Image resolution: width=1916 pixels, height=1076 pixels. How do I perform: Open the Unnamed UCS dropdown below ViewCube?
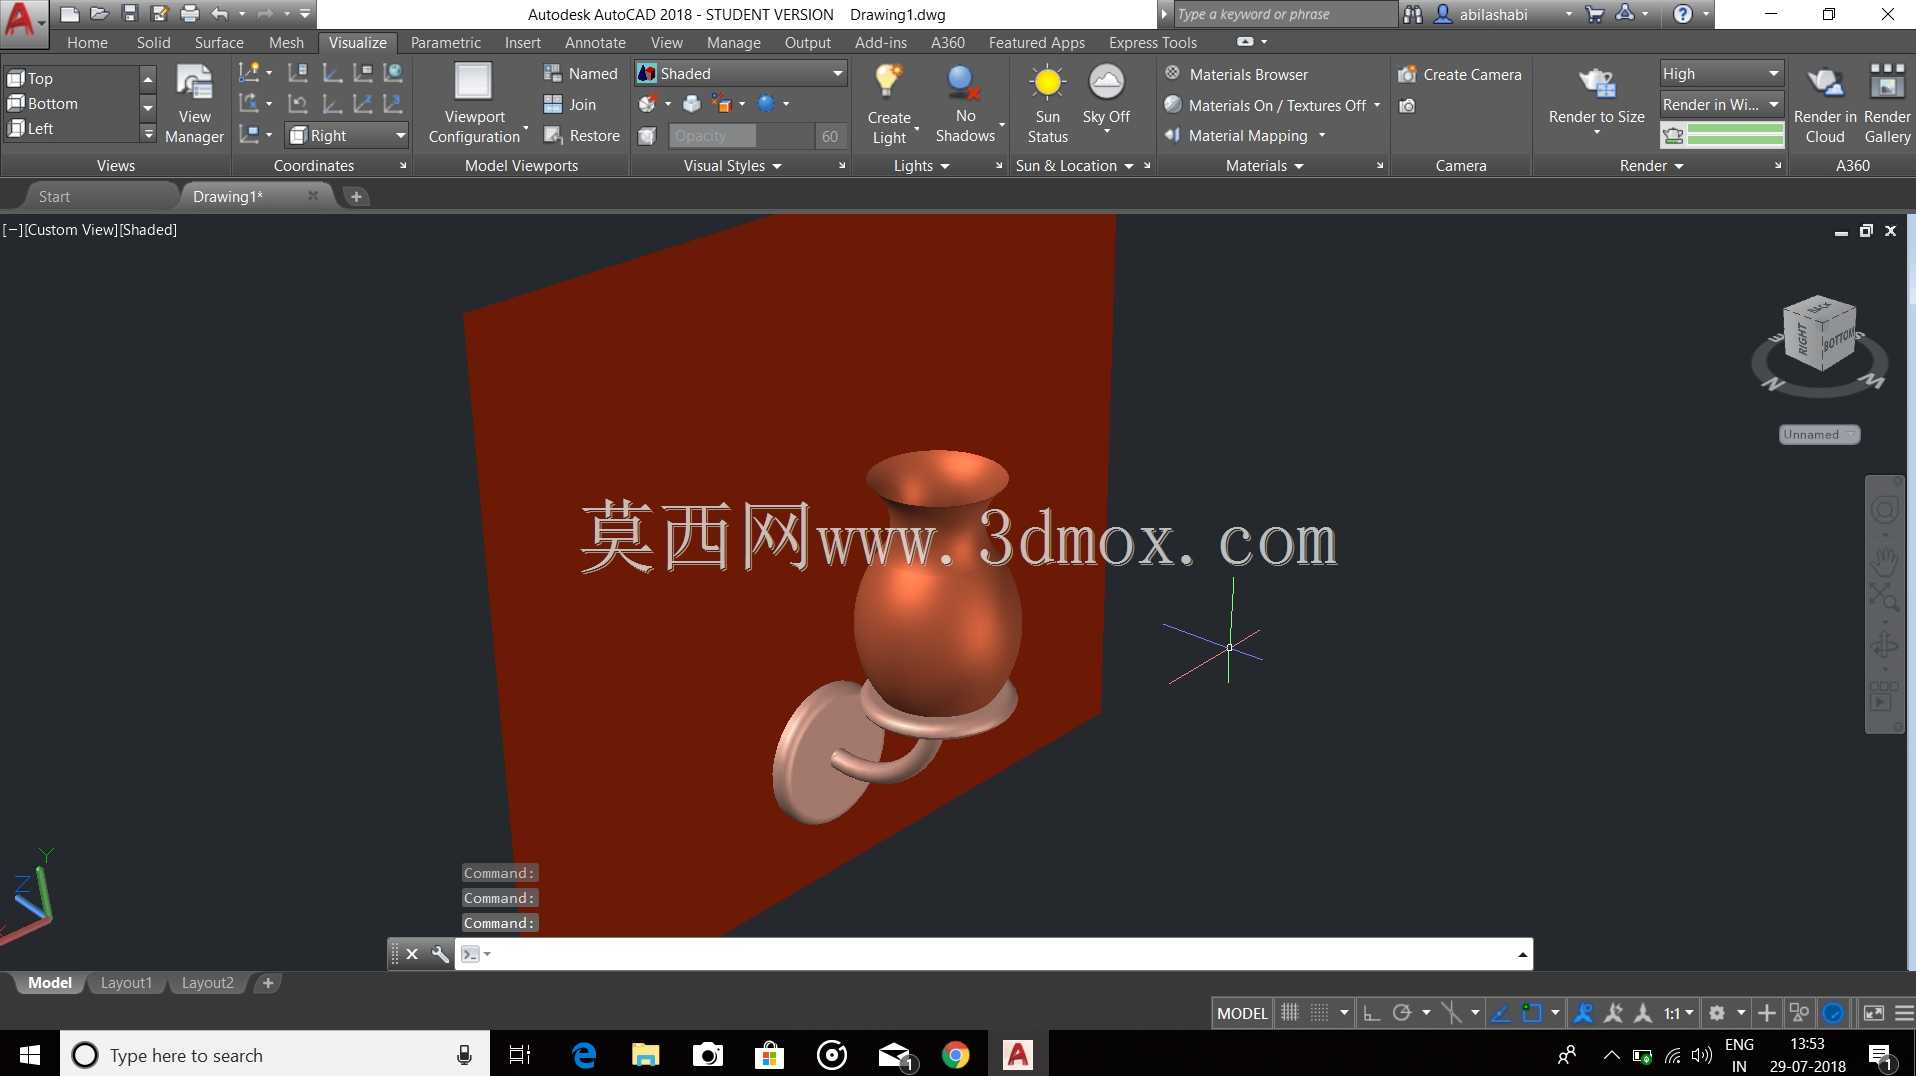[x=1819, y=434]
